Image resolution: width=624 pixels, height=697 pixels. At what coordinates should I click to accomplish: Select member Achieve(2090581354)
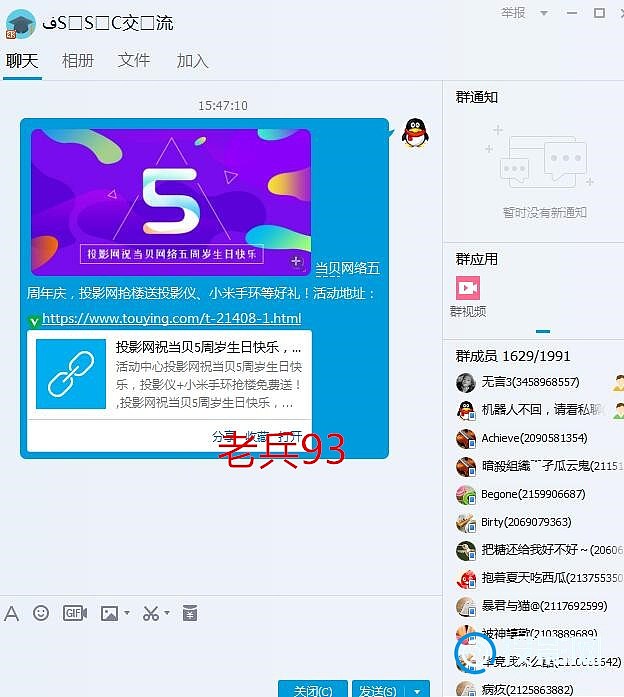pyautogui.click(x=534, y=438)
